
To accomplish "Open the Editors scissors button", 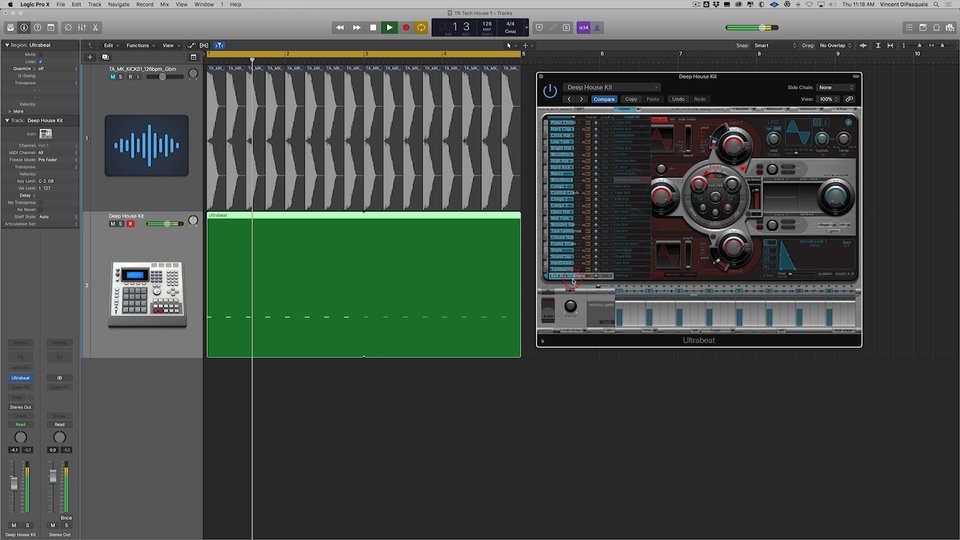I will coord(95,28).
